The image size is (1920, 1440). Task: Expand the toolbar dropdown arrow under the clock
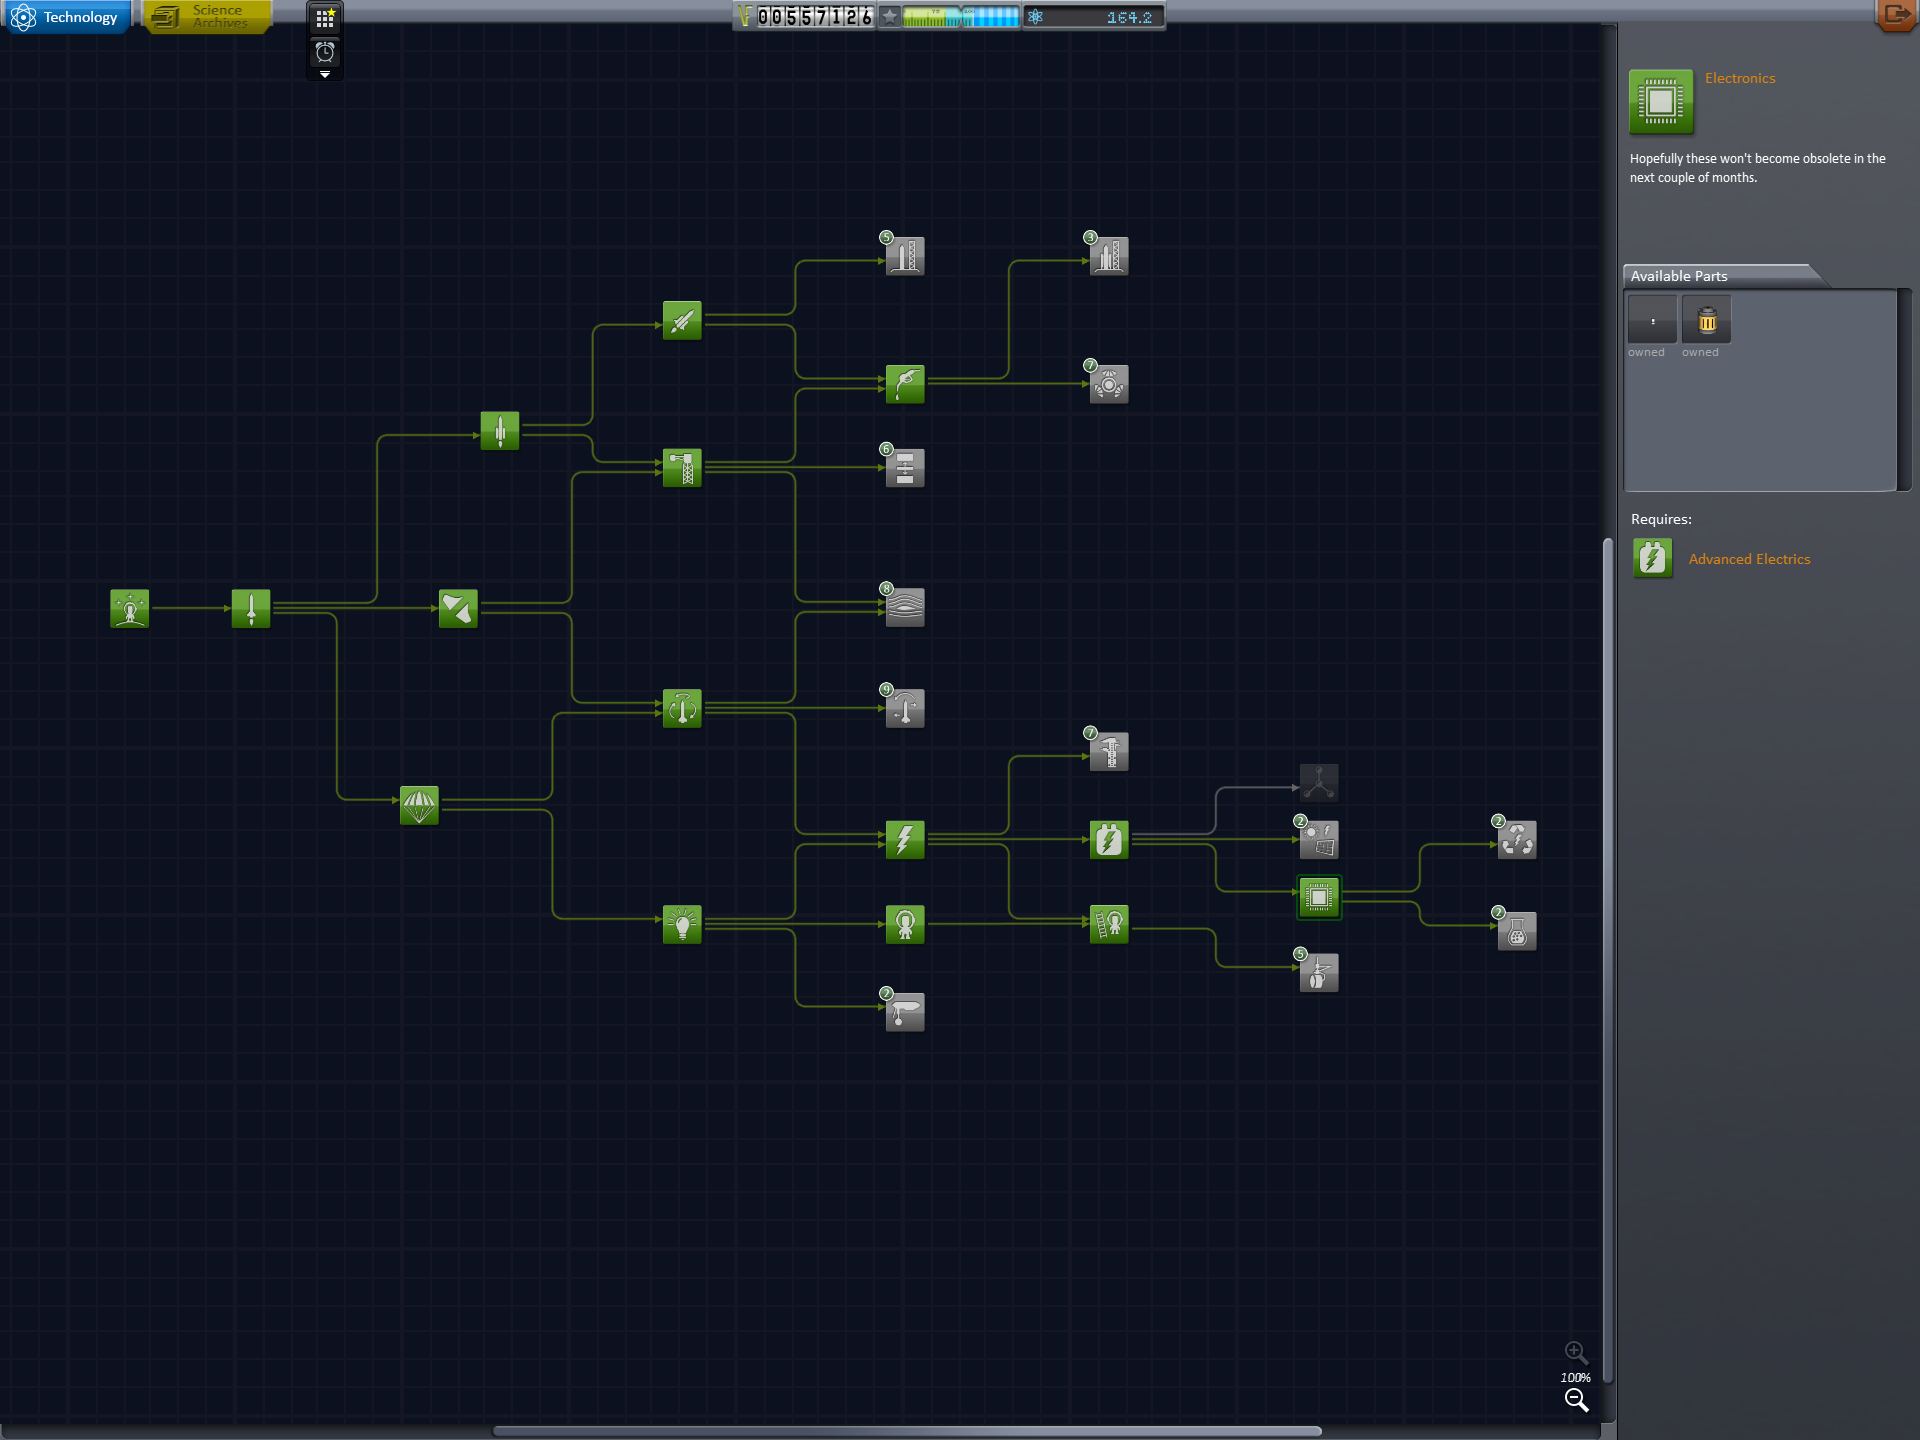325,75
